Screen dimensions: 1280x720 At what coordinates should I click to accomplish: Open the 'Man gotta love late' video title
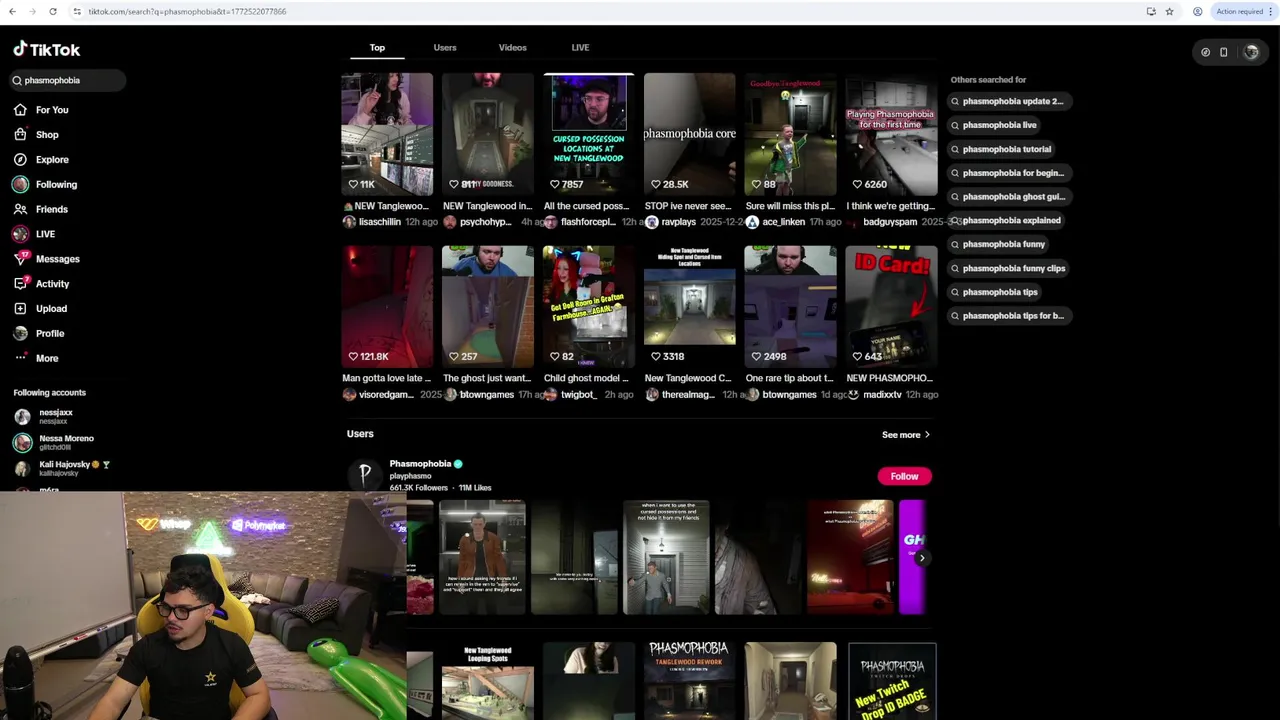pos(387,378)
